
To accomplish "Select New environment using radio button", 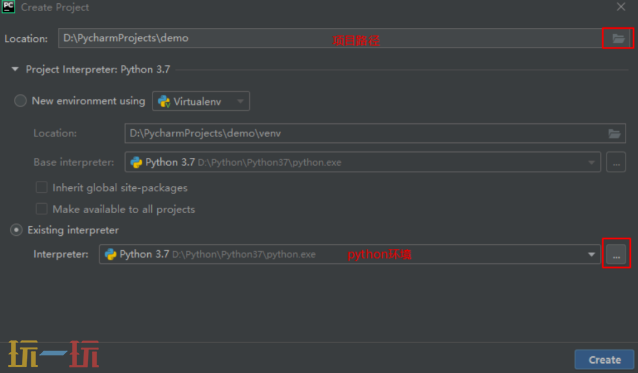I will [20, 101].
